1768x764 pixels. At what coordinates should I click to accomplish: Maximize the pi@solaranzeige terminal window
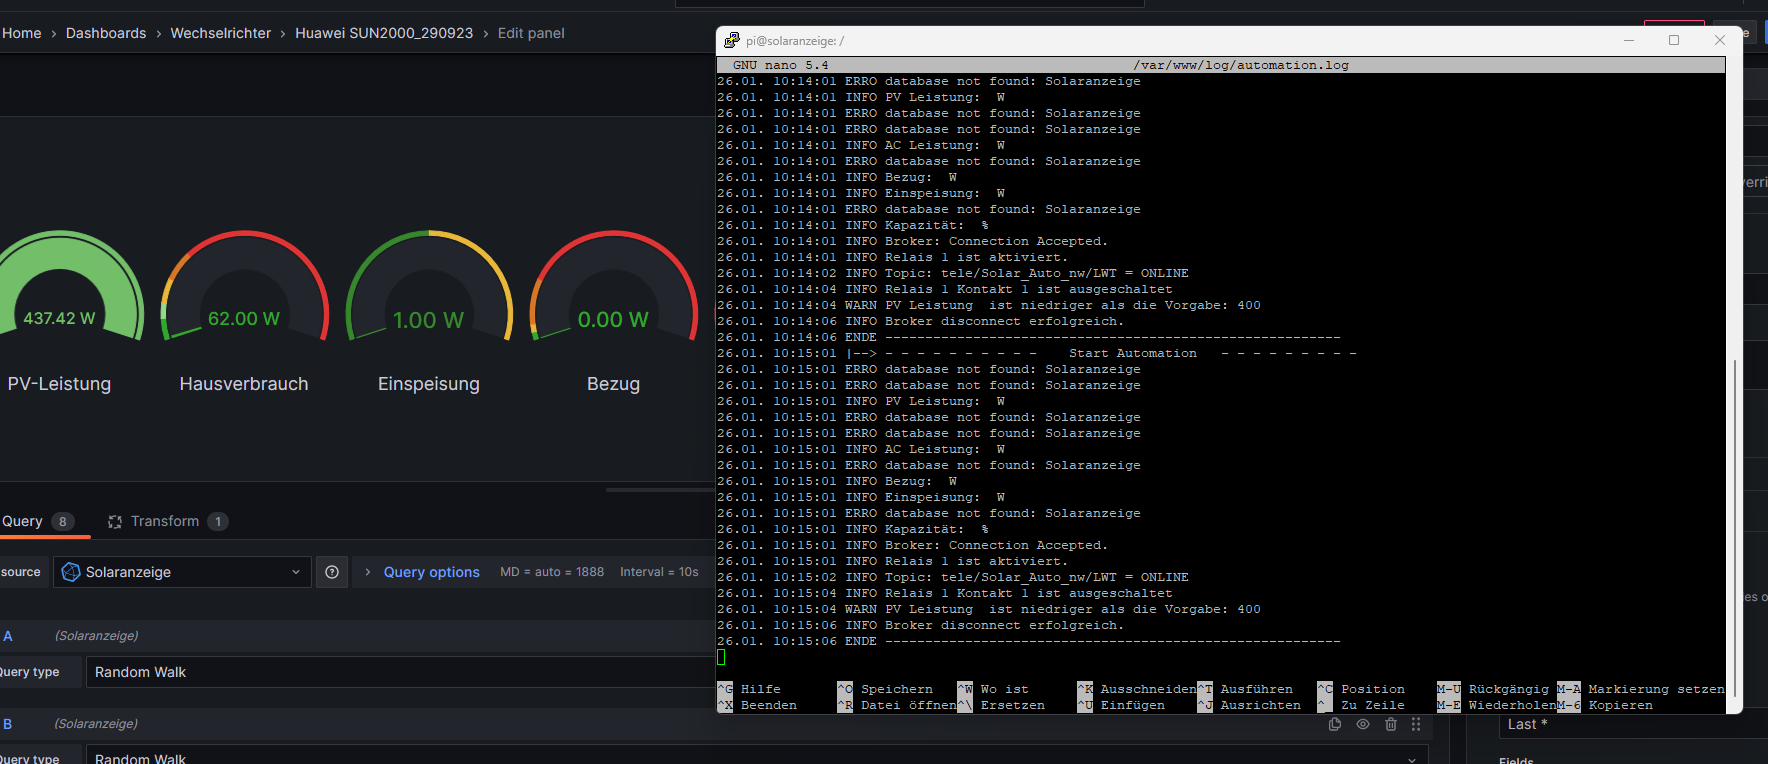tap(1674, 40)
